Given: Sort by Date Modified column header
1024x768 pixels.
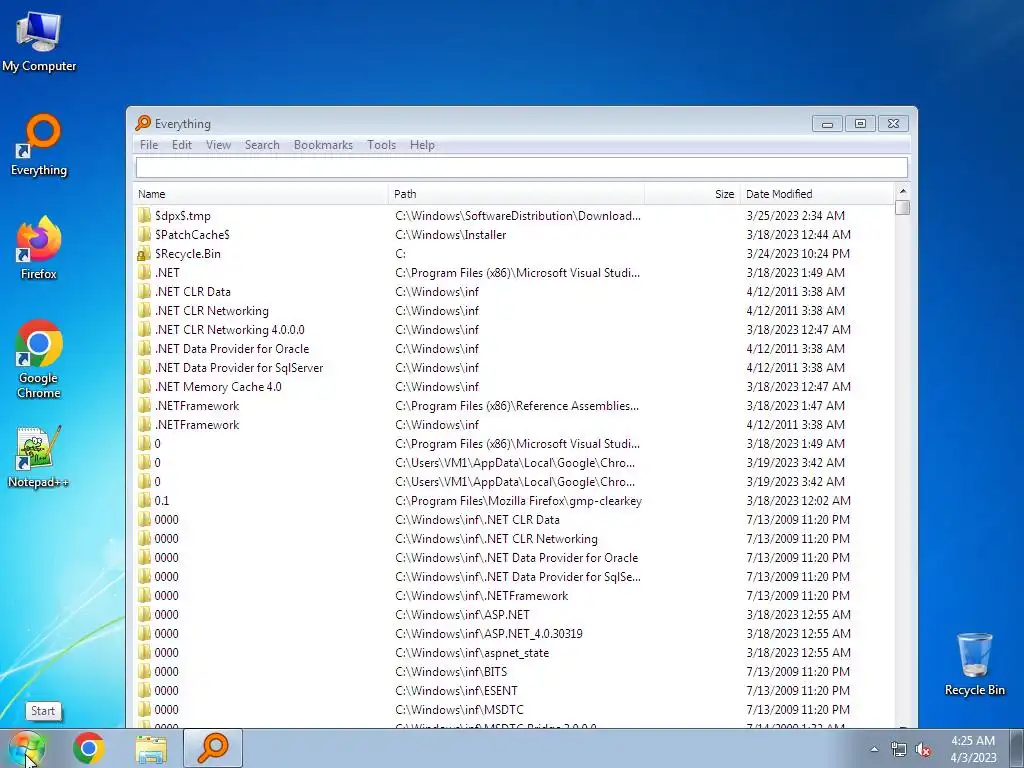Looking at the screenshot, I should [x=818, y=194].
